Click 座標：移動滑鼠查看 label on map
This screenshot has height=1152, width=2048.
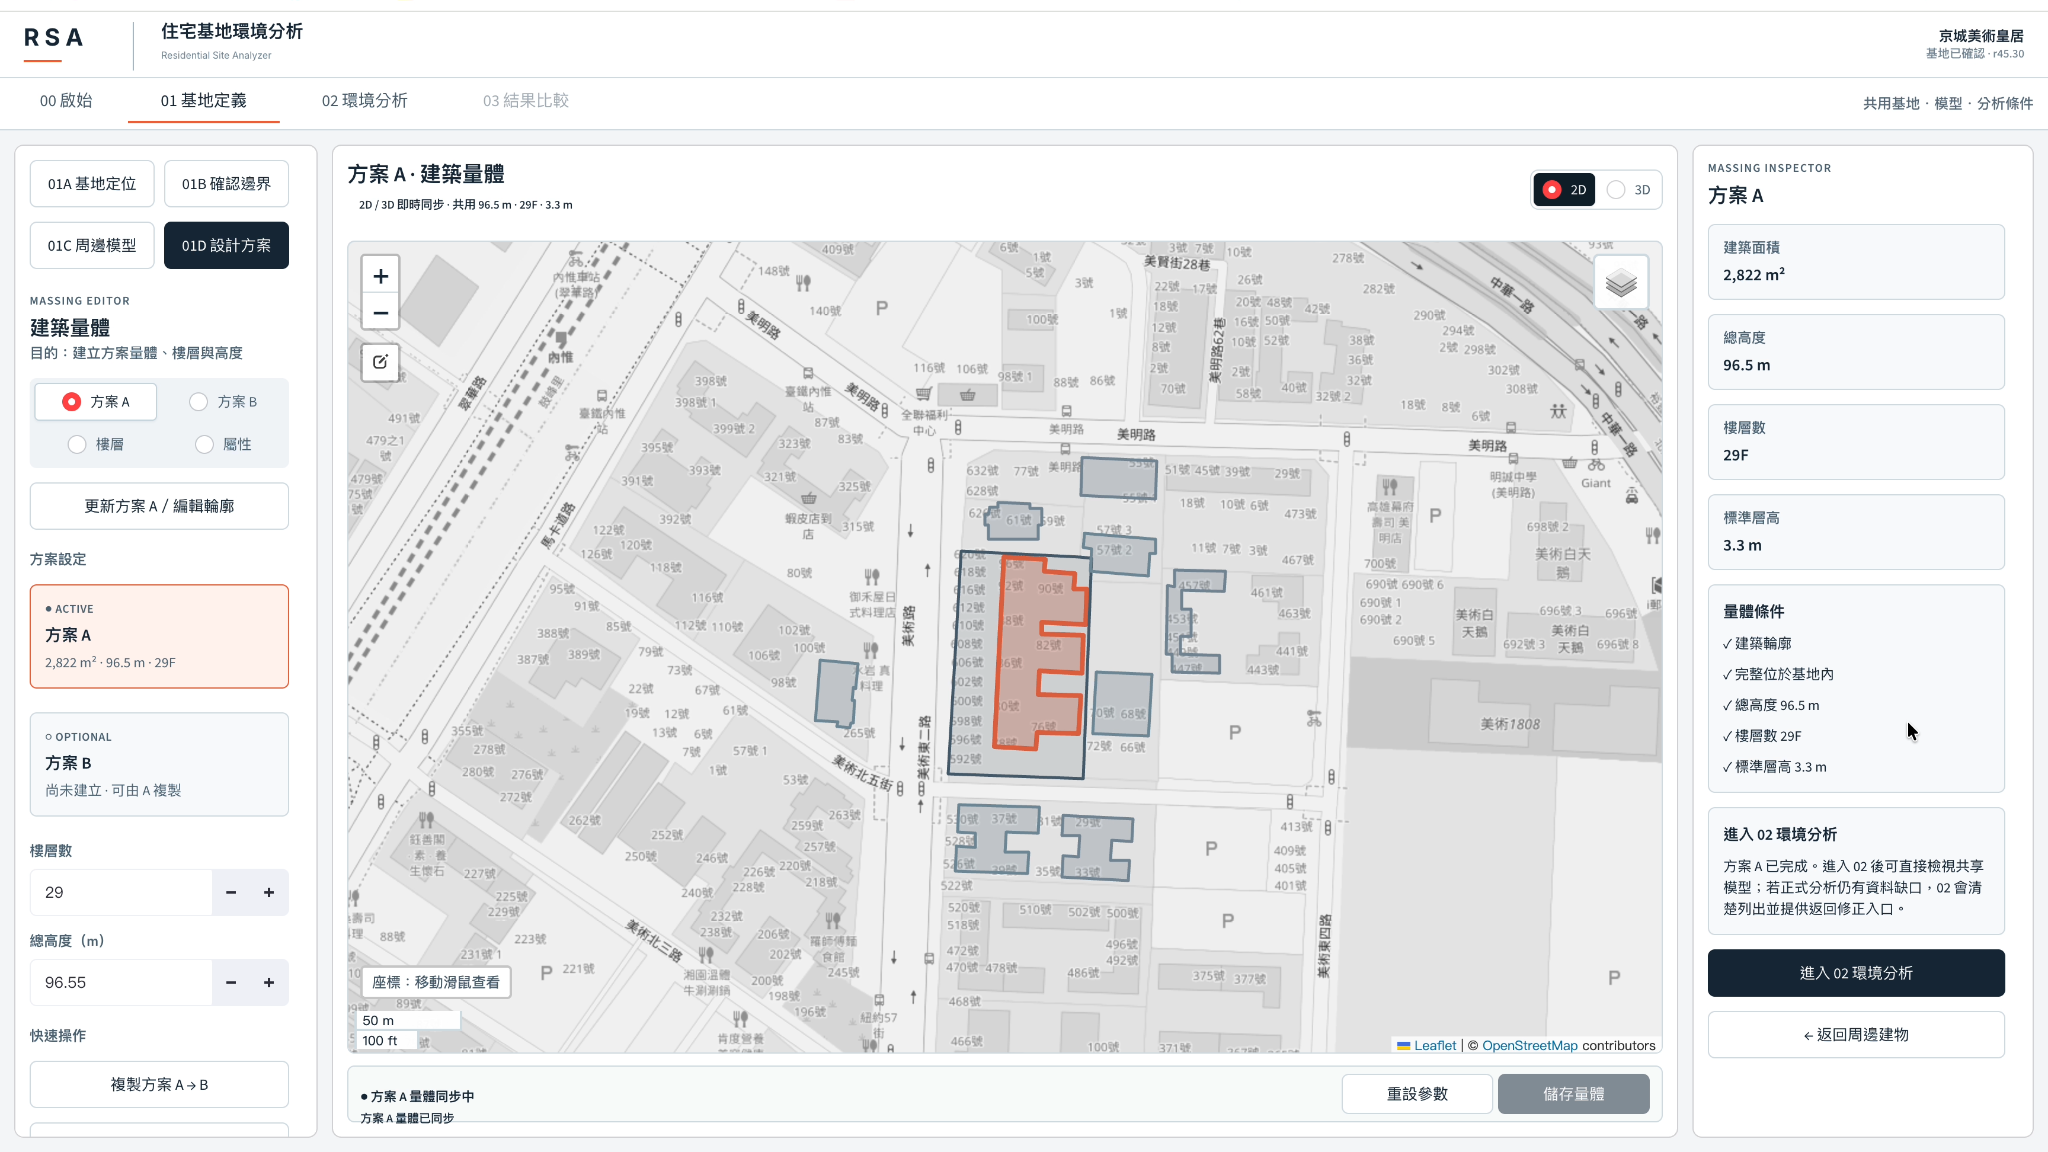click(436, 982)
